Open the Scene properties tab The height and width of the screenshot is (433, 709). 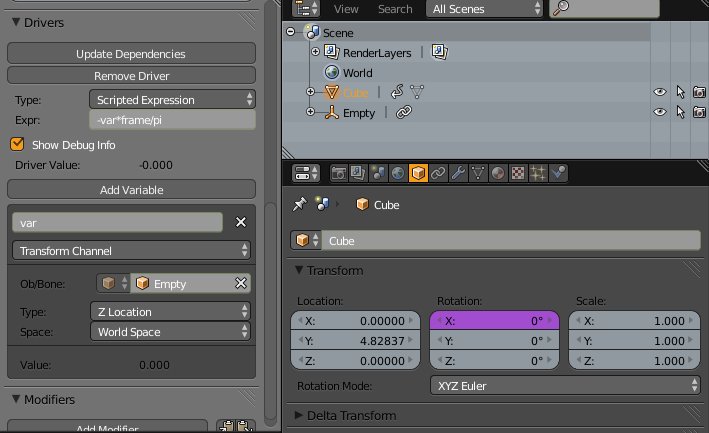point(378,173)
